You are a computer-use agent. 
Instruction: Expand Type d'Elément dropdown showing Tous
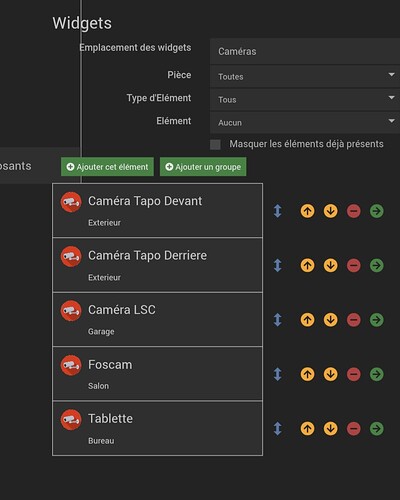coord(305,99)
